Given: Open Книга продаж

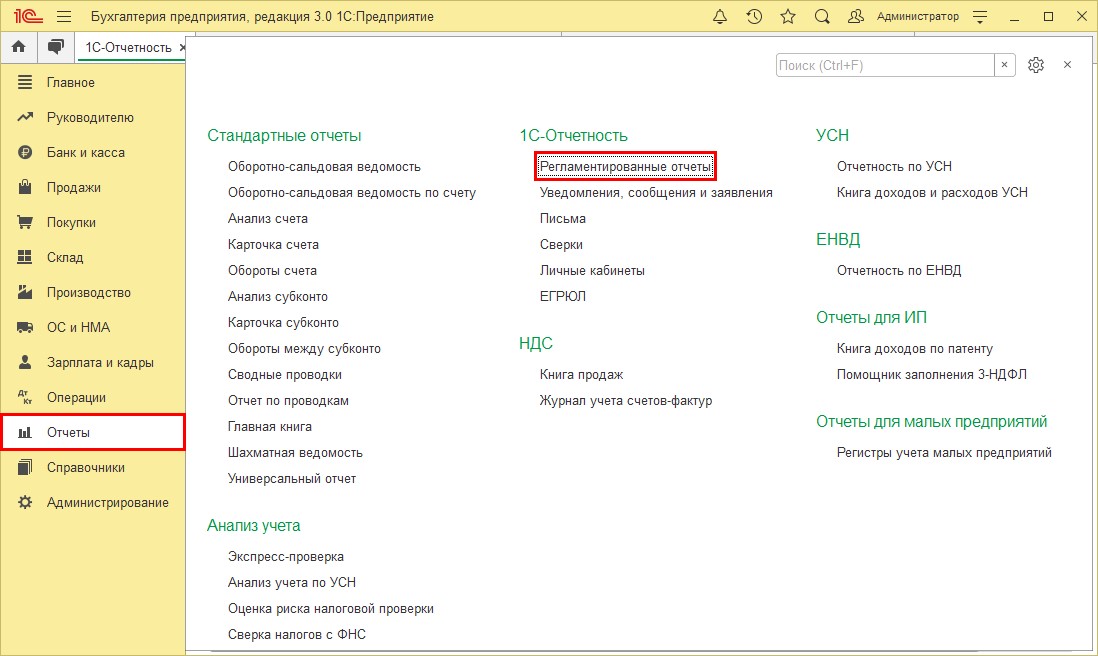Looking at the screenshot, I should point(581,375).
